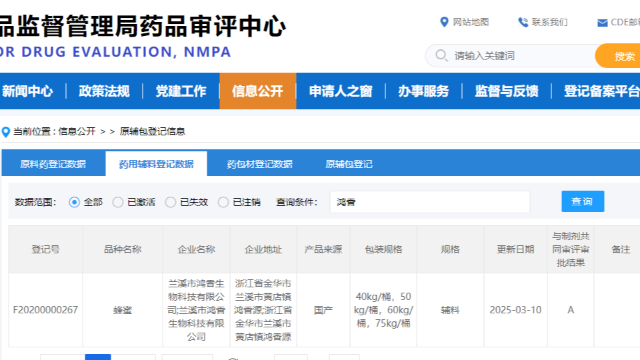
Task: Click the CDE mail envelope icon
Action: (x=602, y=23)
